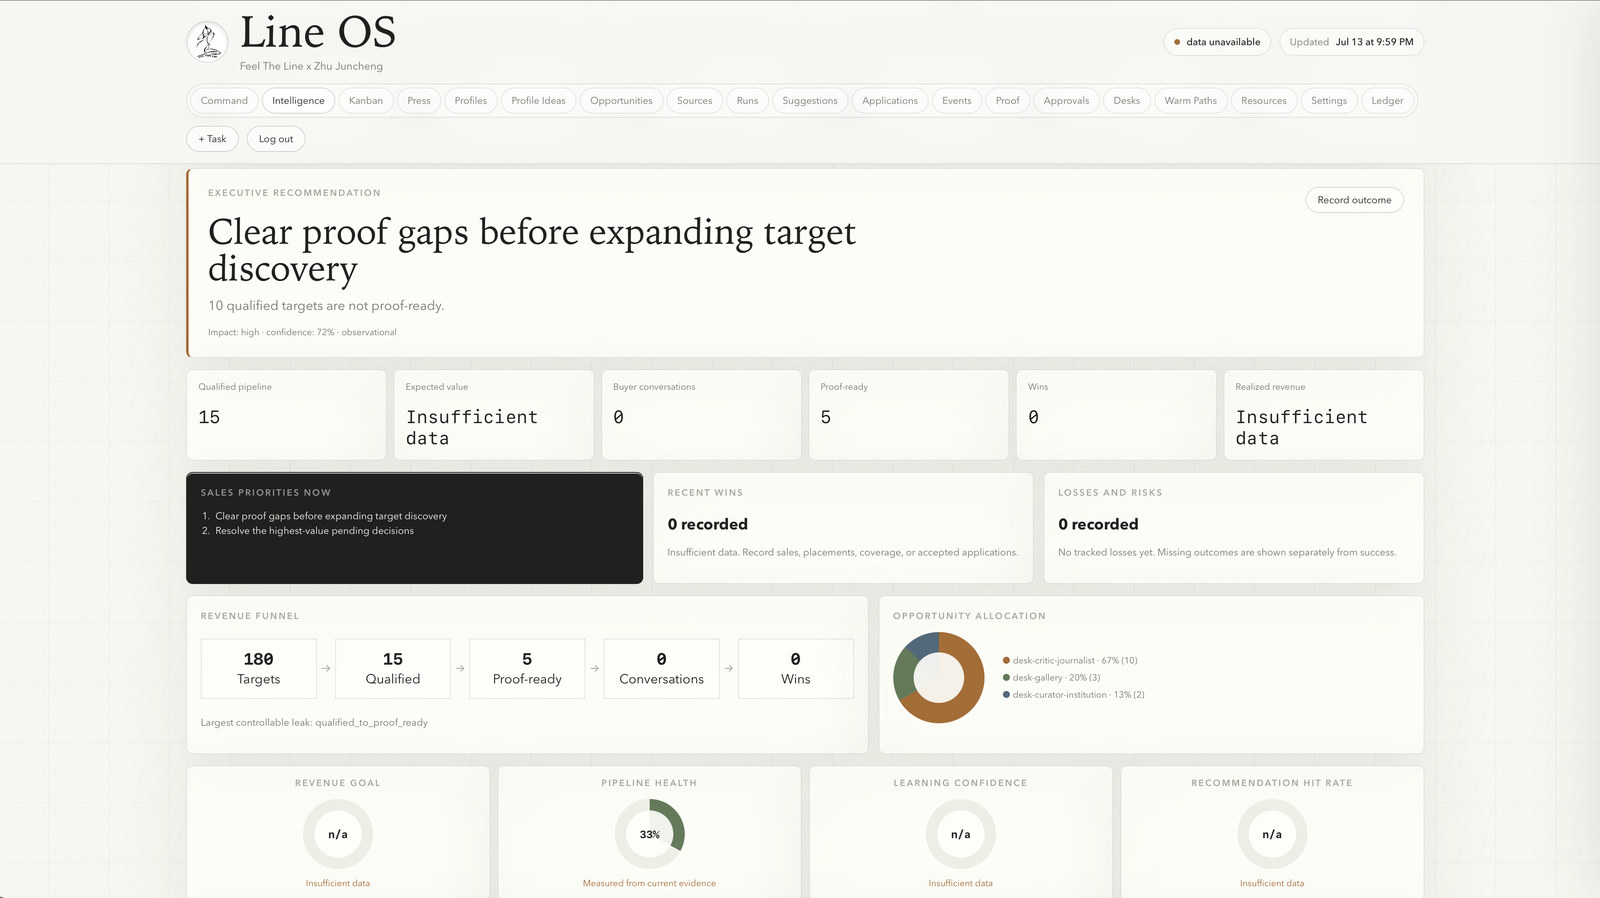Click 'desk-gallery · 20% (3)' legend text

click(1056, 678)
